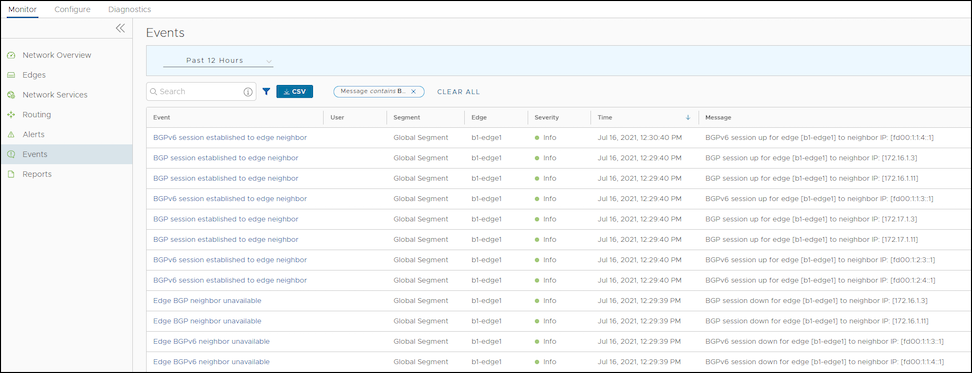
Task: Click the Event column header
Action: click(162, 117)
